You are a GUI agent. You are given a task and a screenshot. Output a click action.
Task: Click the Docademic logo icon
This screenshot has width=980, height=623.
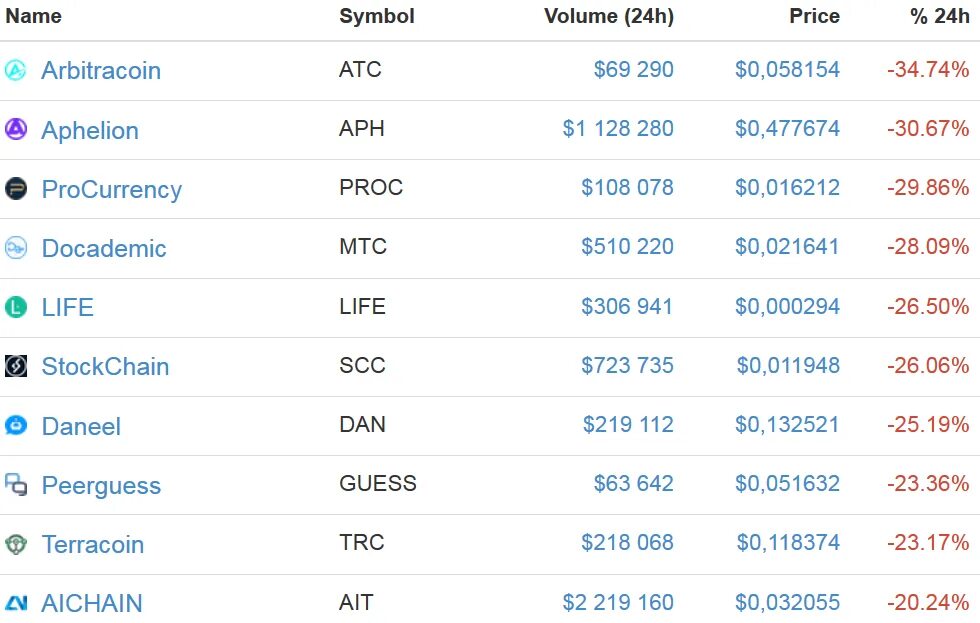(x=16, y=247)
